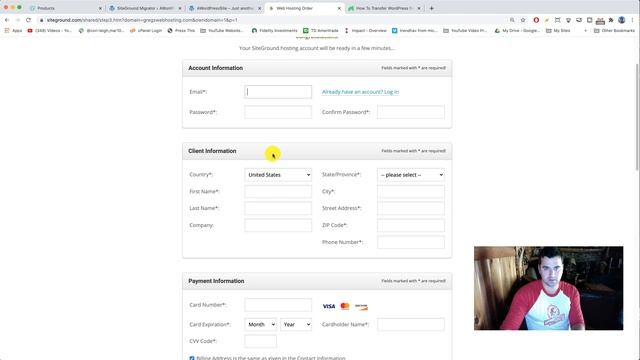Click the Confirm Password field
This screenshot has height=360, width=640.
click(411, 112)
